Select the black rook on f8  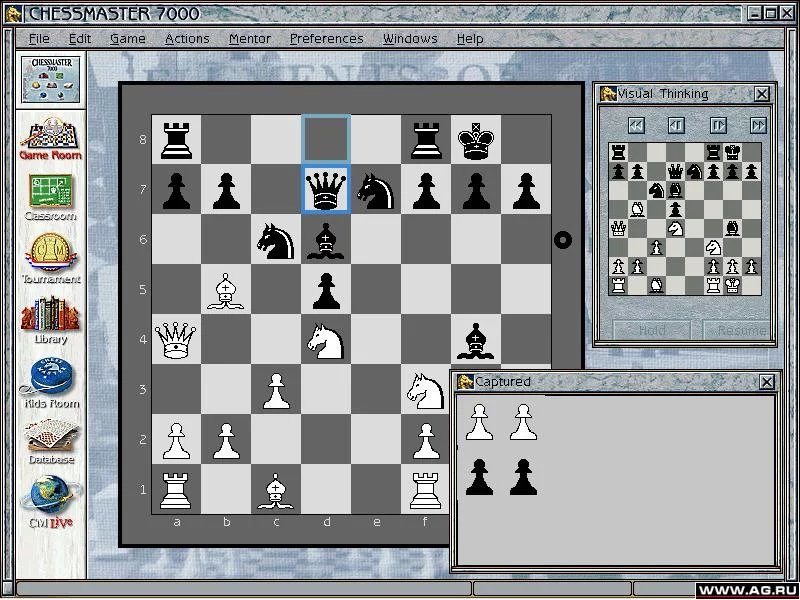(x=426, y=139)
